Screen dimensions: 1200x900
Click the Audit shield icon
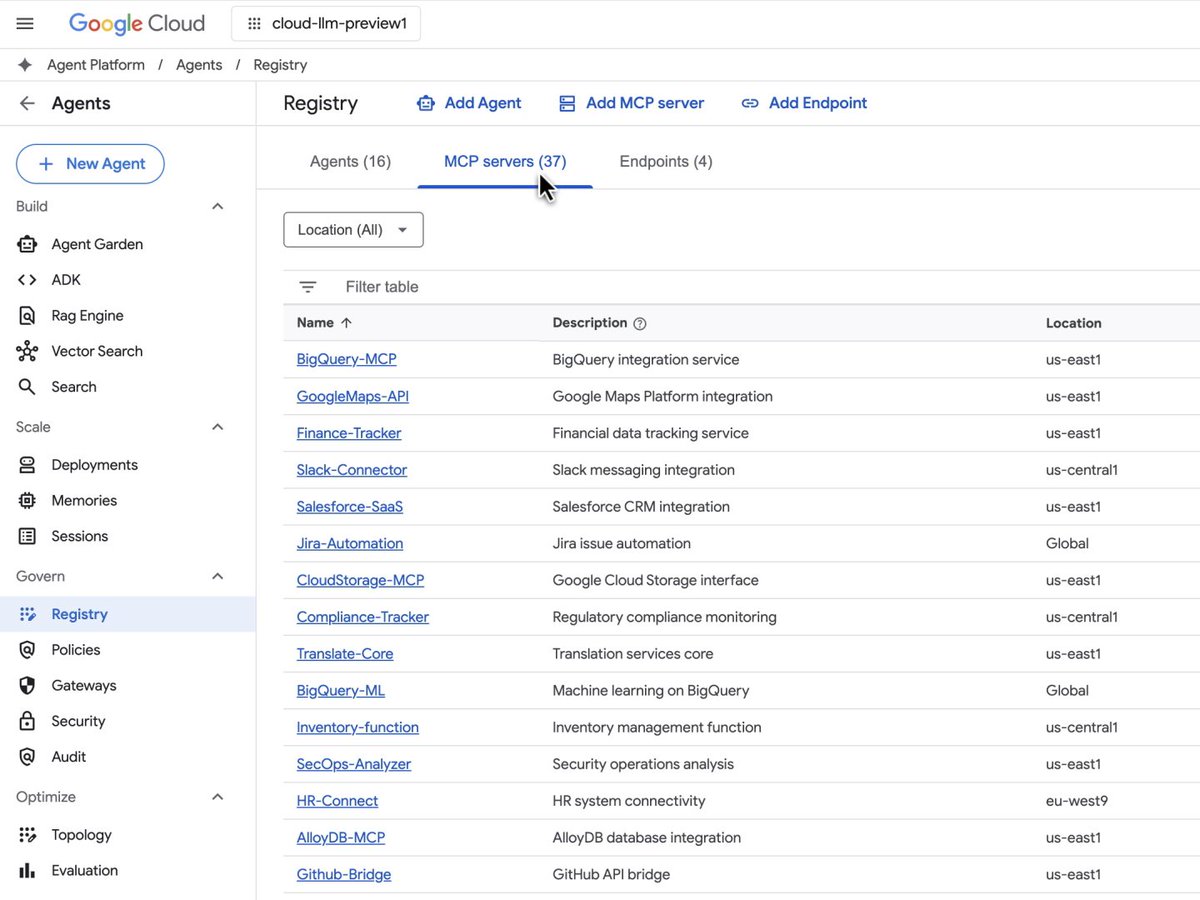click(x=27, y=757)
